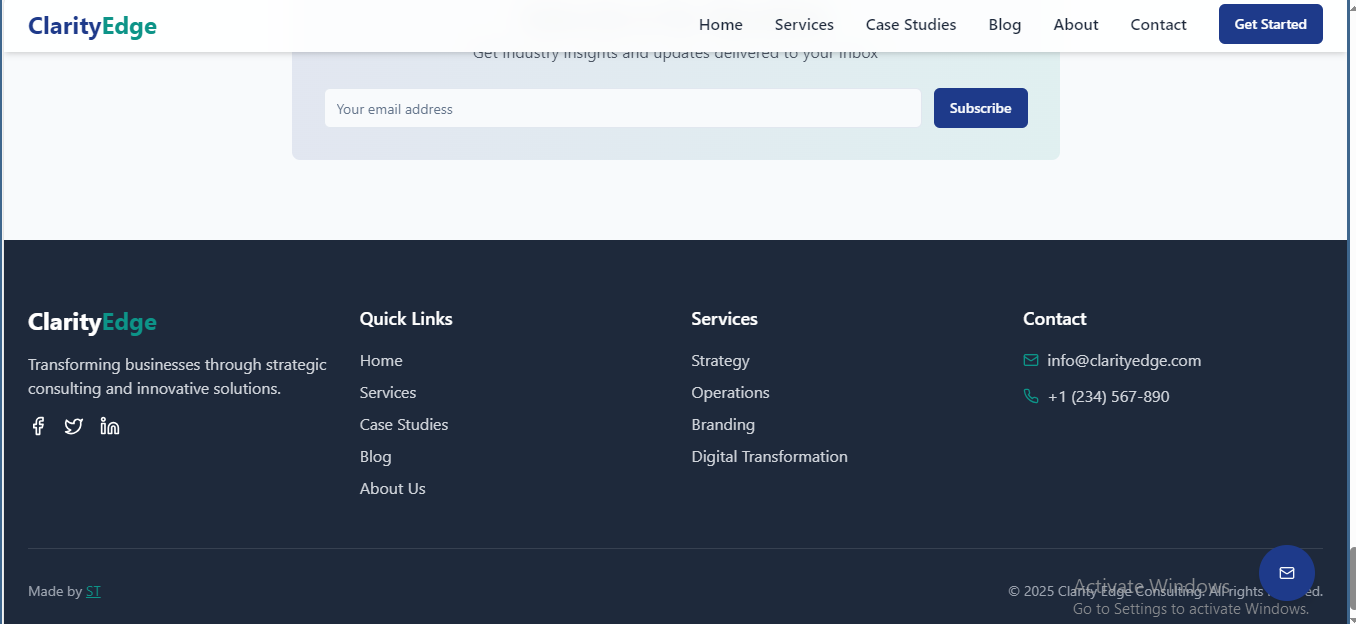
Task: Open the LinkedIn icon in footer
Action: 110,426
